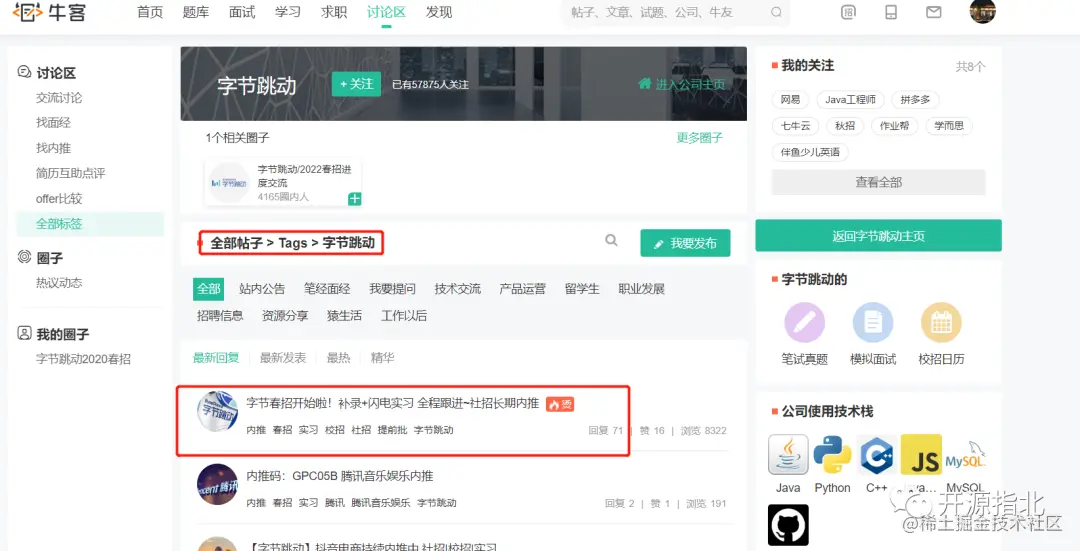The height and width of the screenshot is (551, 1080).
Task: Open 校招日历 calendar icon
Action: [x=941, y=322]
